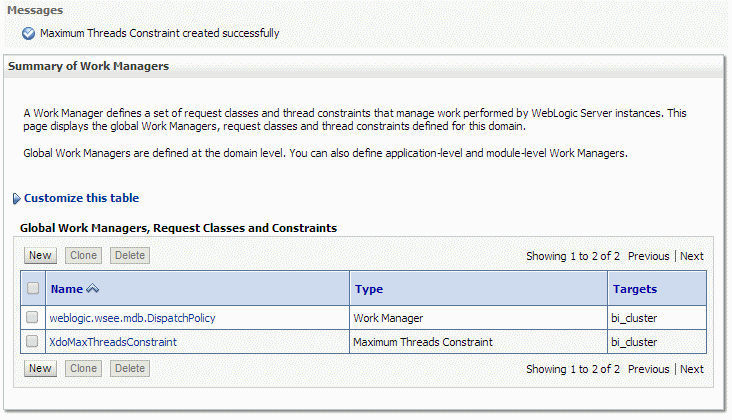Click the success checkmark message icon
The image size is (732, 420).
(x=28, y=33)
